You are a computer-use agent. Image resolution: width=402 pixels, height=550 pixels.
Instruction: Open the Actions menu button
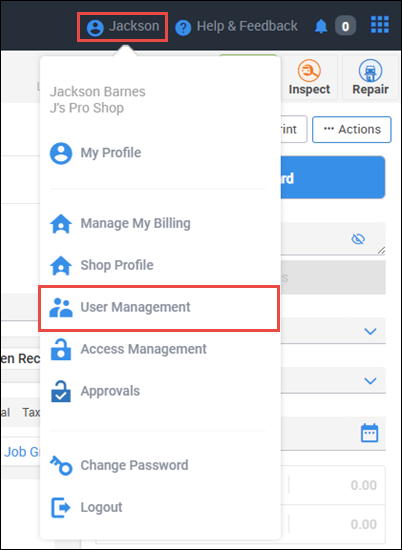point(352,129)
